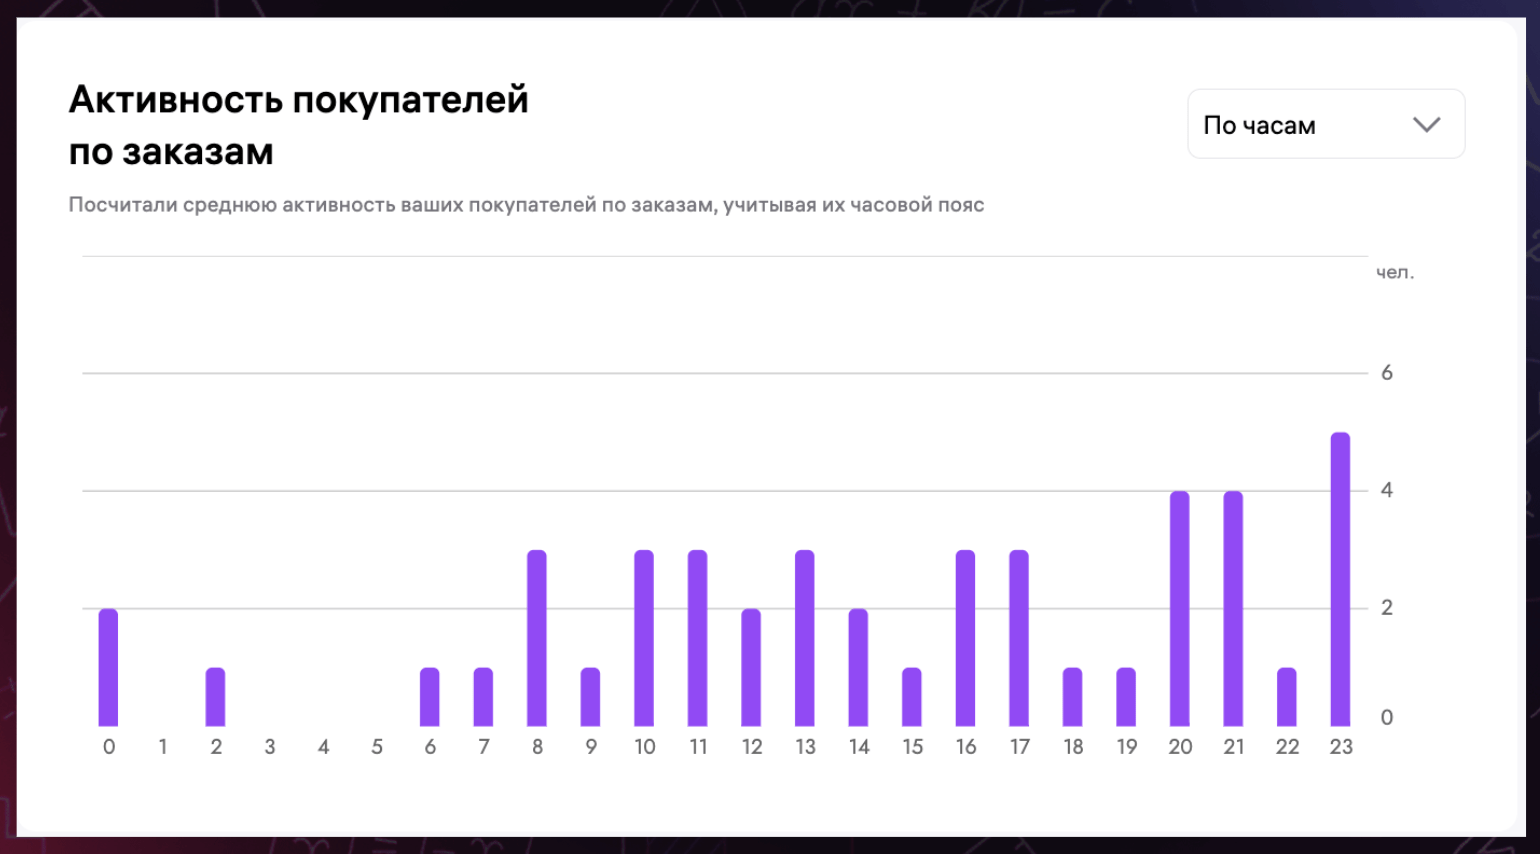Select the bar for hour 13

805,638
